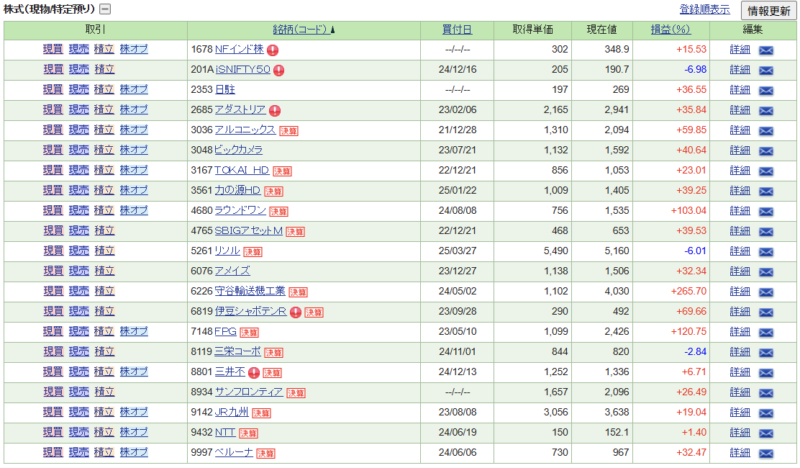Click the mail icon in アルコニックス row
The image size is (800, 468).
766,131
